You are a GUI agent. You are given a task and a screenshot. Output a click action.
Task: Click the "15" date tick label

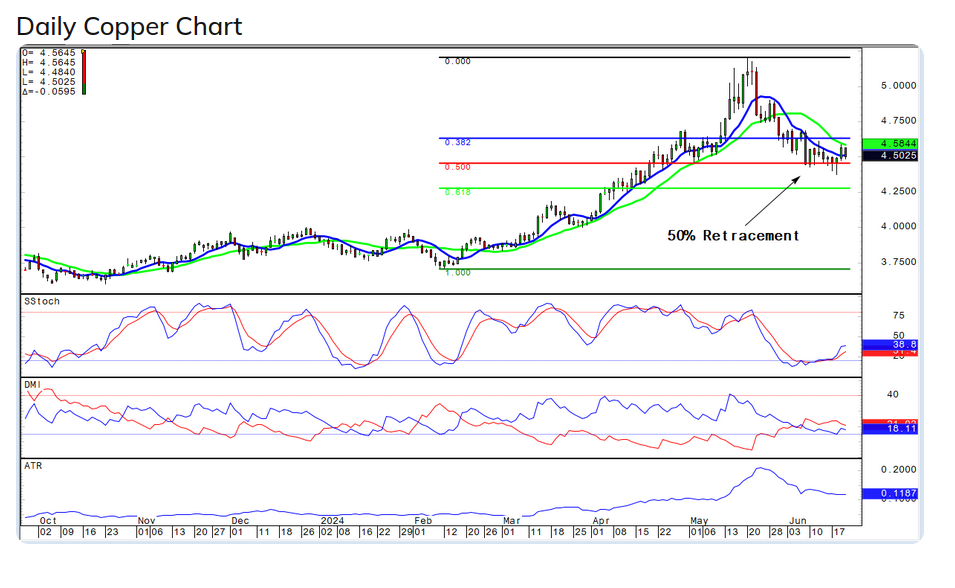(643, 533)
